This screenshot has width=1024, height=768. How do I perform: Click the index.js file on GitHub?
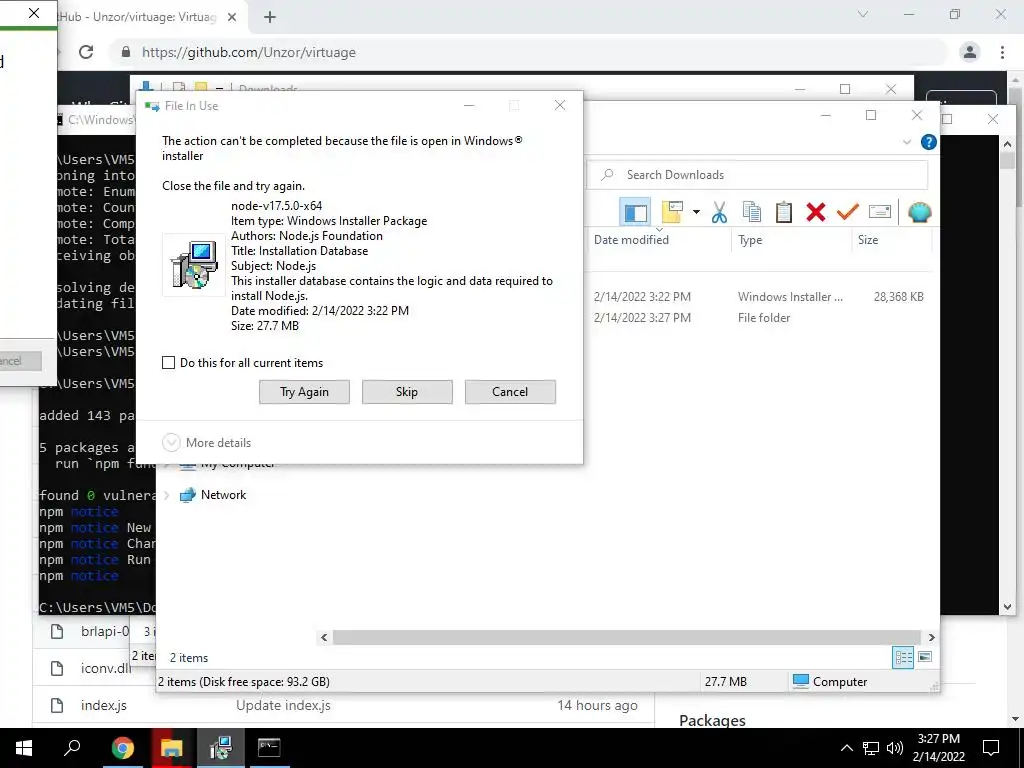click(x=104, y=705)
